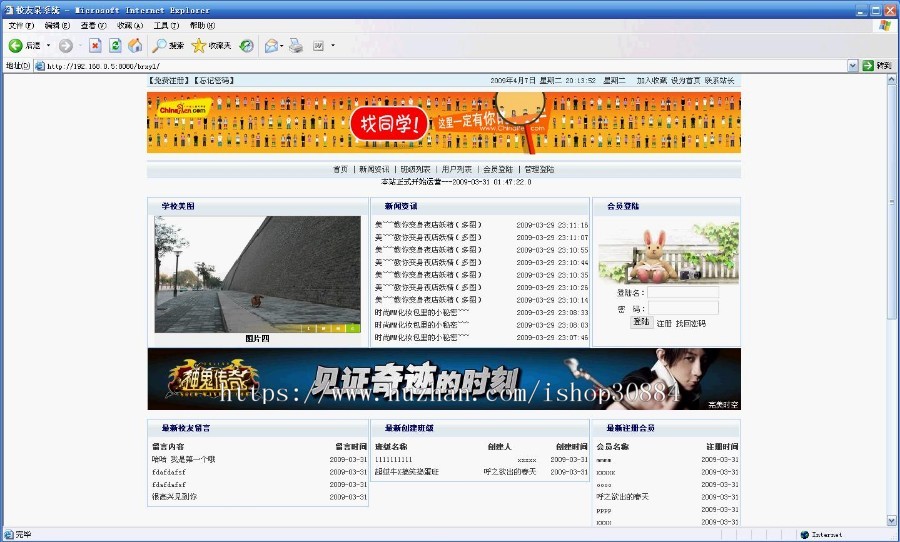Open 新闻资讯 in site navigation
The width and height of the screenshot is (900, 542).
[374, 169]
